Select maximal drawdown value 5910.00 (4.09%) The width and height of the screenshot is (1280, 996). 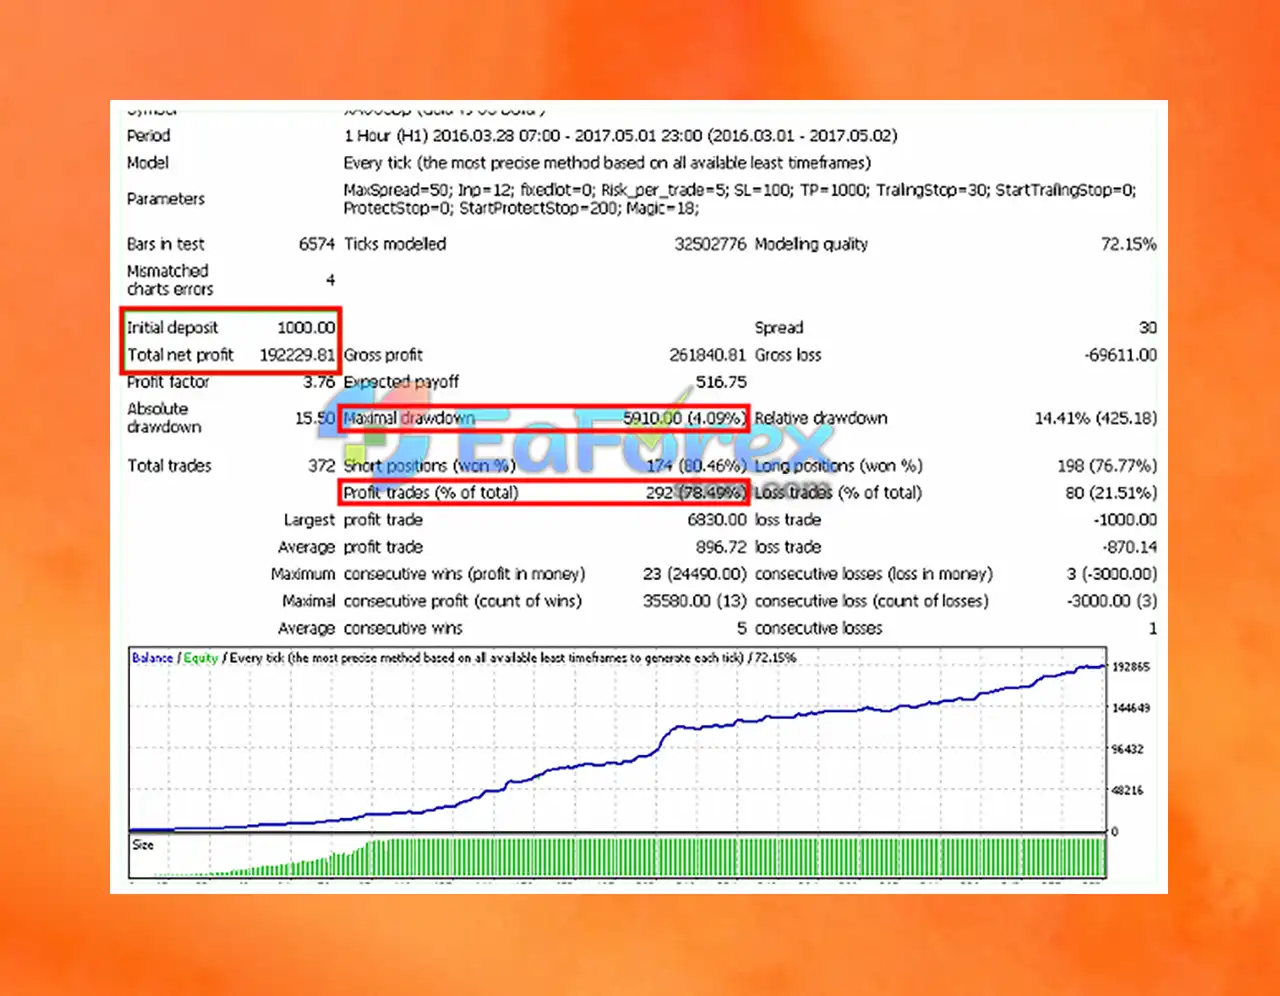coord(684,418)
